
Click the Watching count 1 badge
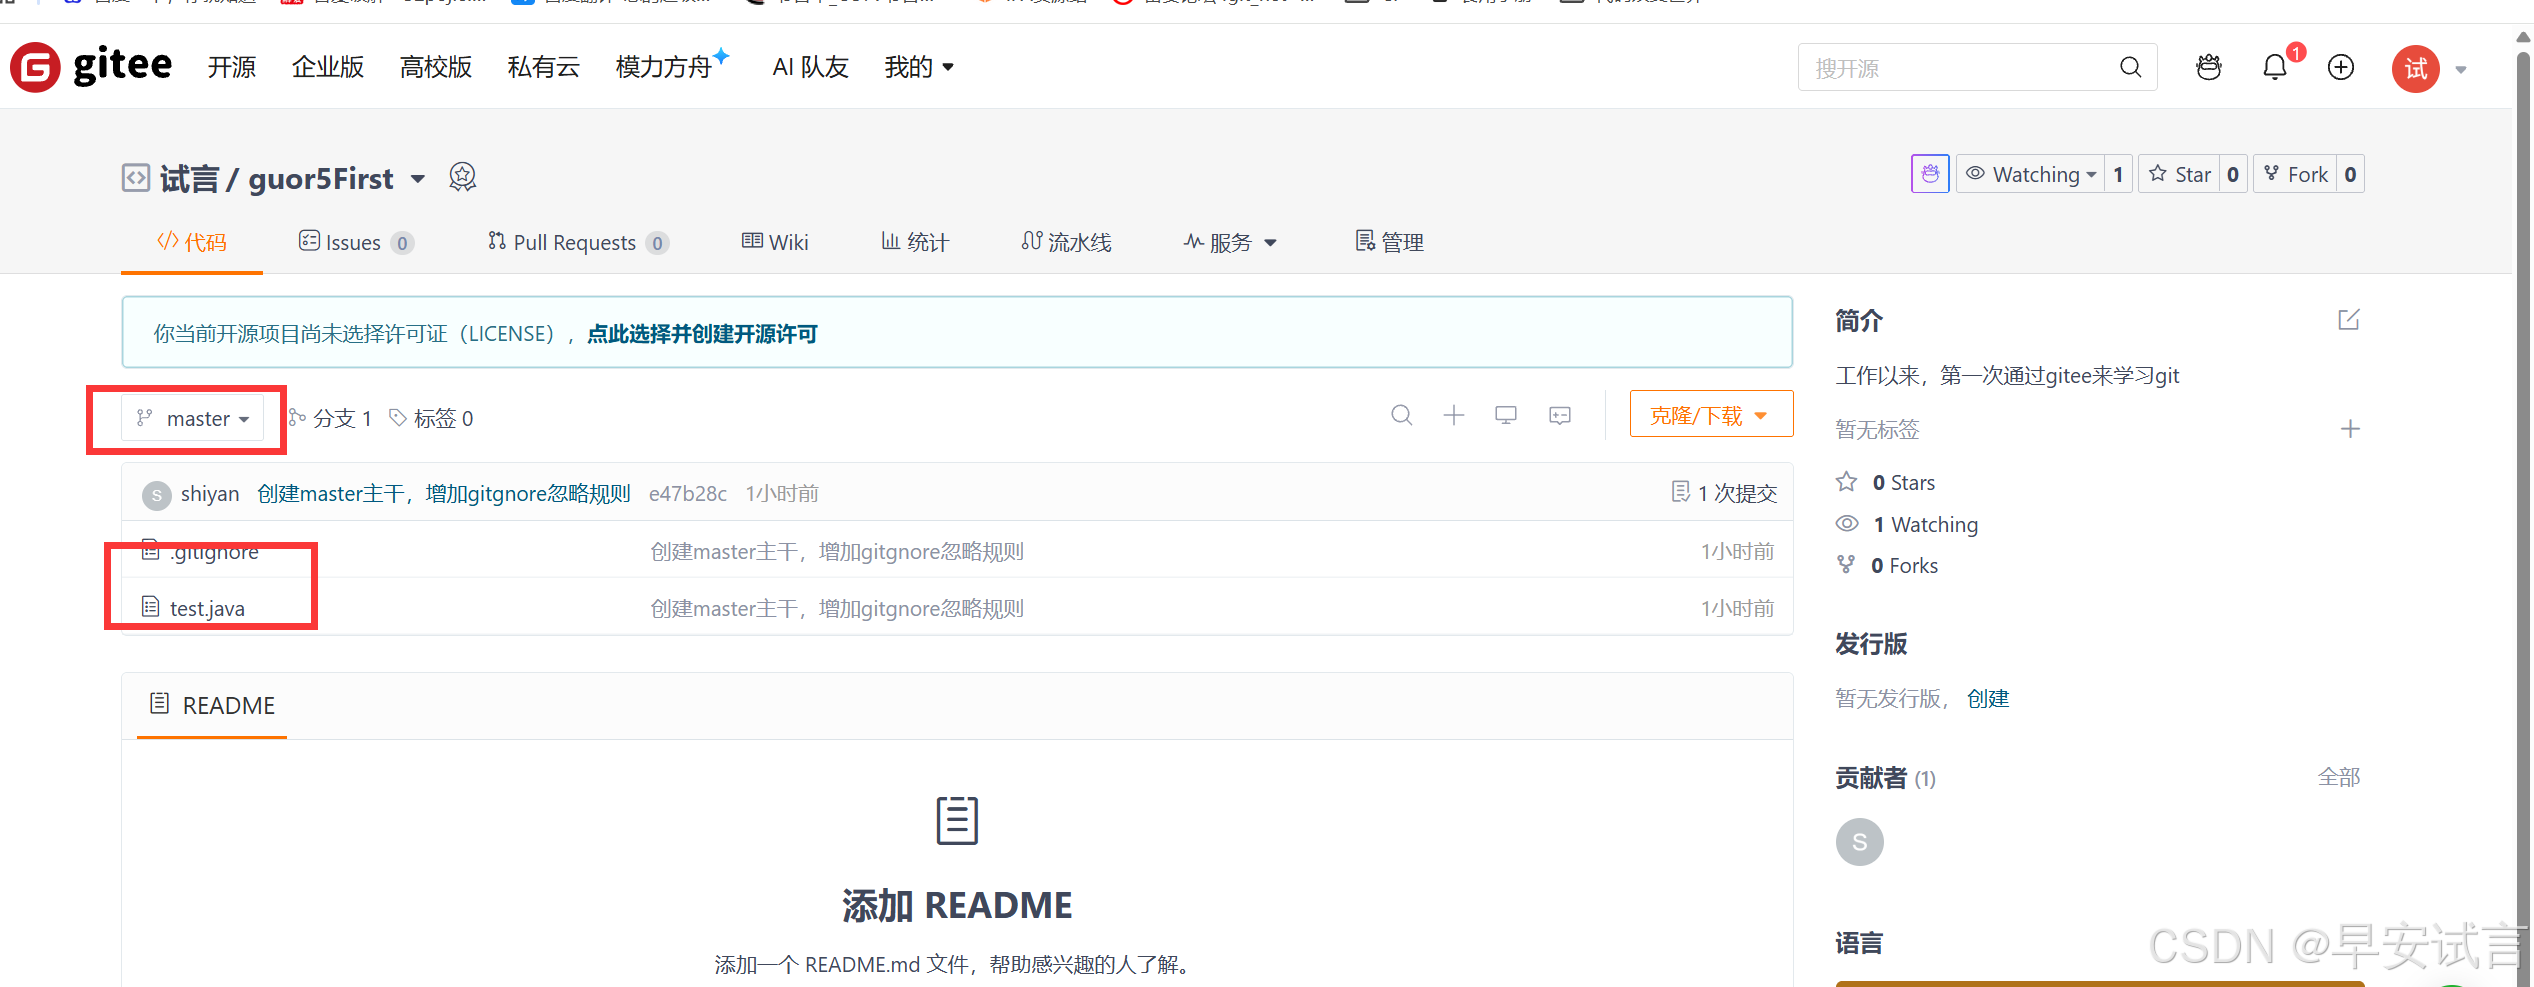(2118, 174)
